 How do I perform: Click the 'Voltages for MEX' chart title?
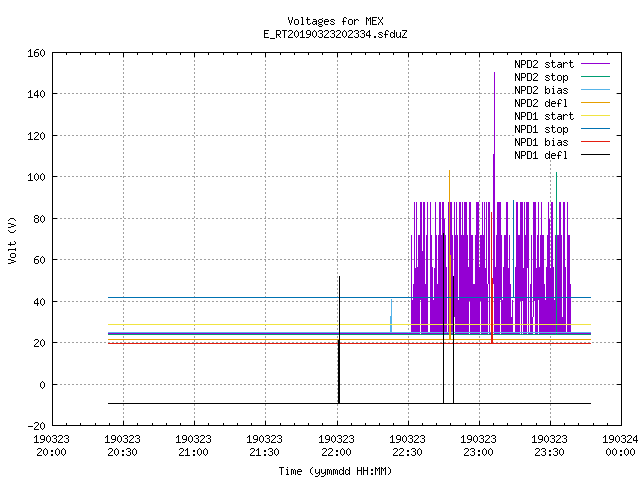[x=335, y=21]
